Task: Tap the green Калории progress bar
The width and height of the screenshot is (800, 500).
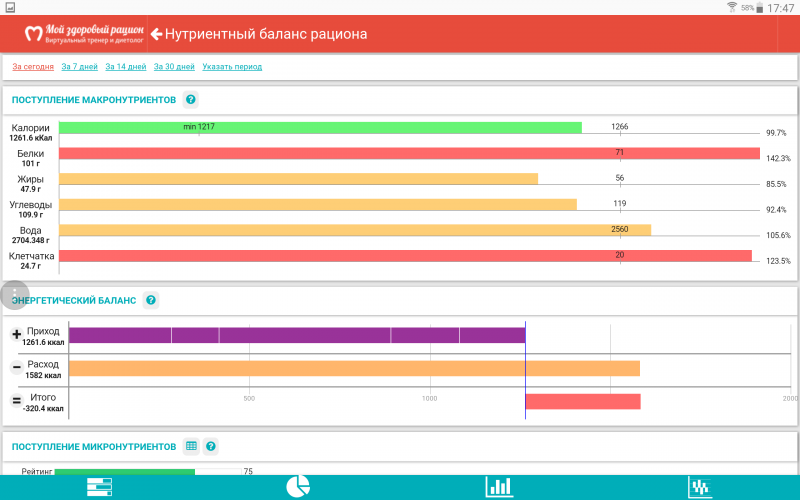Action: 320,128
